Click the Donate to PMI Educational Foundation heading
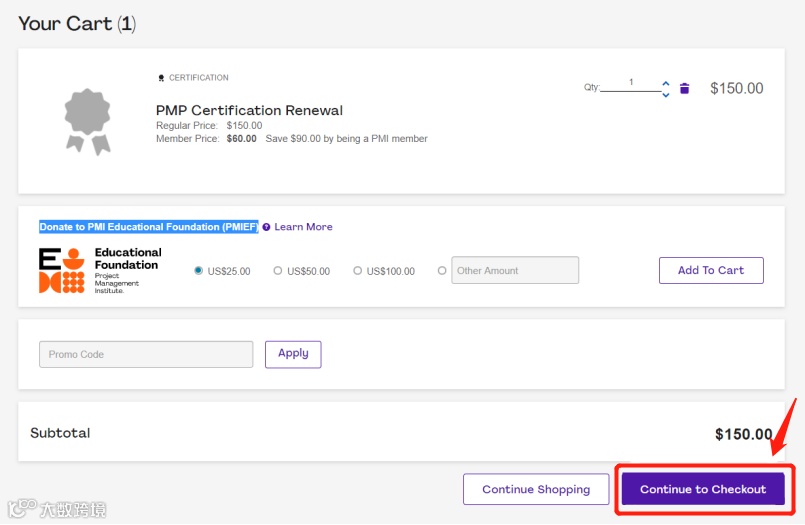The width and height of the screenshot is (805, 525). click(x=149, y=227)
